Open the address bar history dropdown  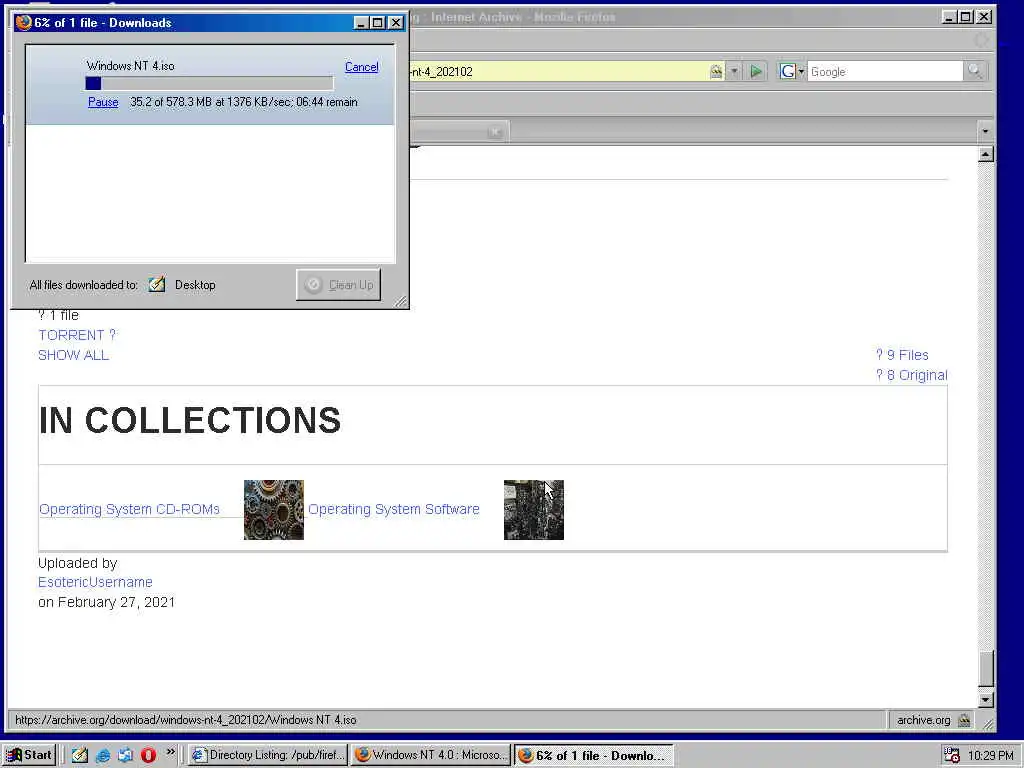click(x=734, y=71)
